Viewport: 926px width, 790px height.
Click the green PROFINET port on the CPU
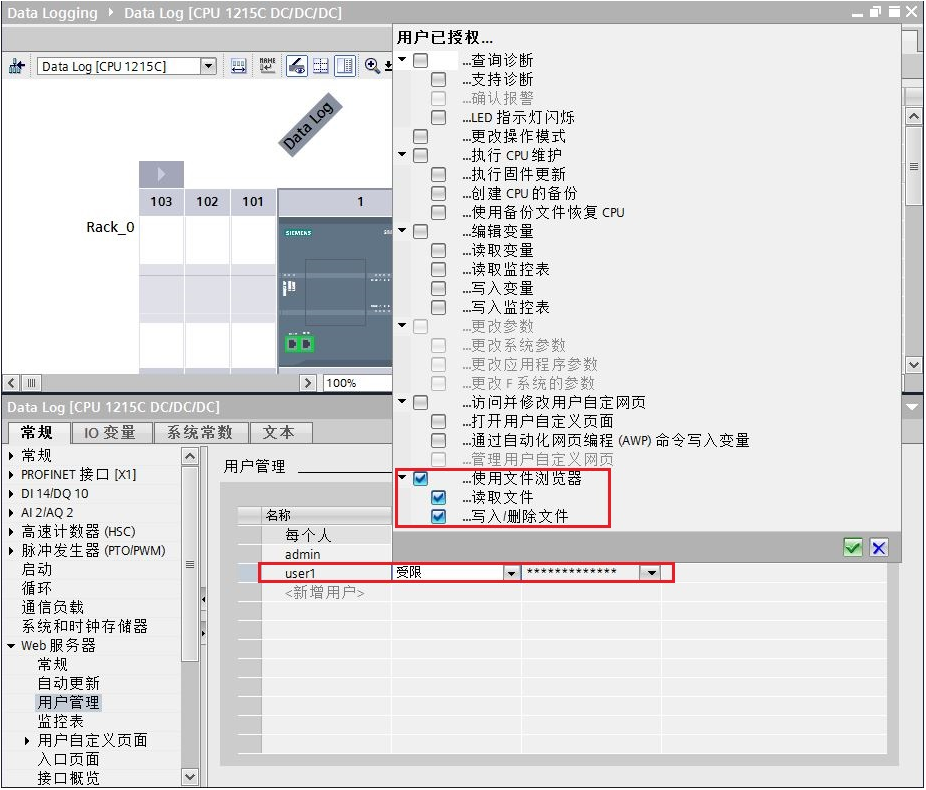pos(299,343)
